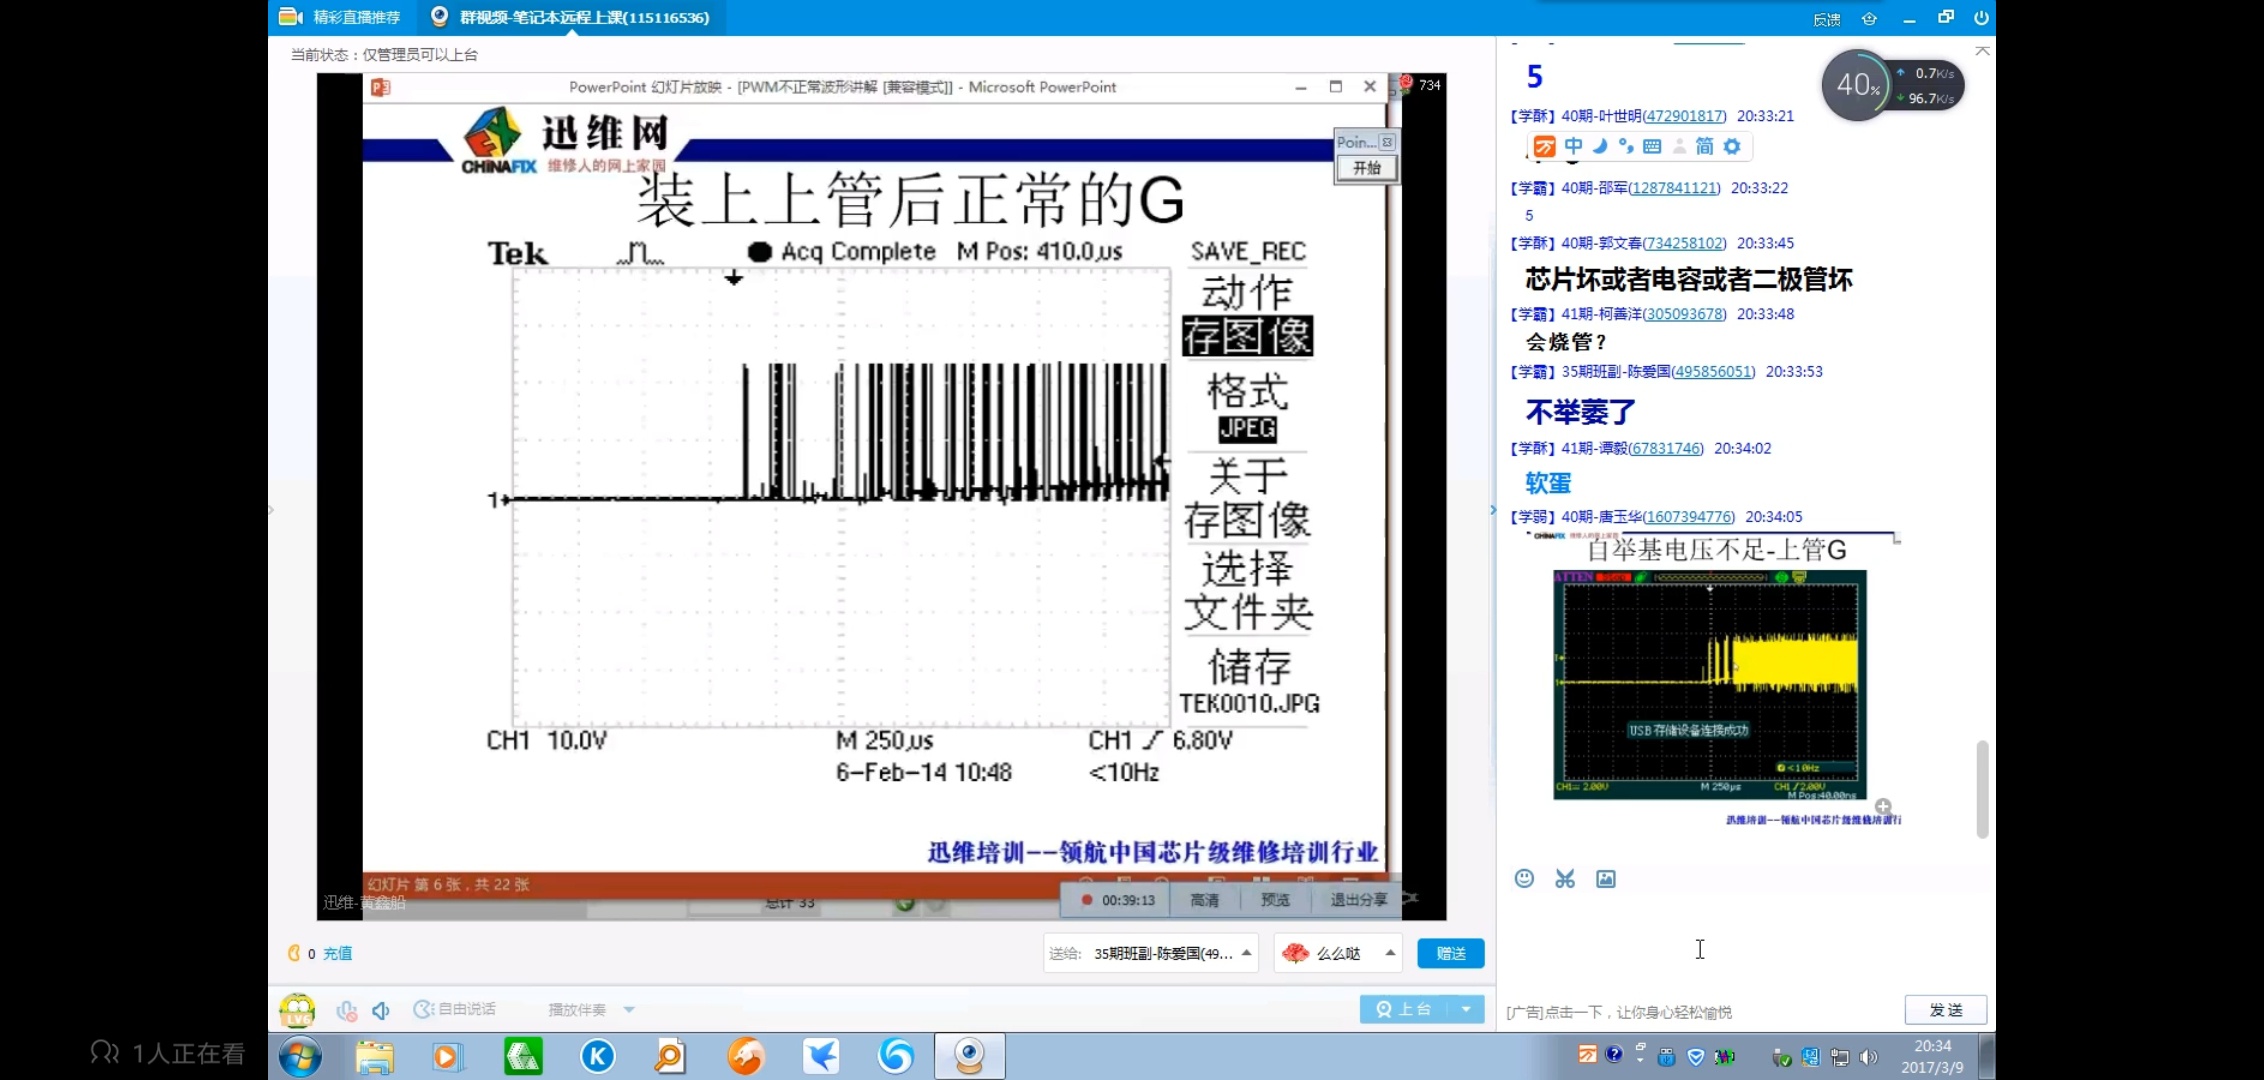The width and height of the screenshot is (2264, 1080).
Task: Open the Kugou K icon in taskbar
Action: coord(598,1056)
